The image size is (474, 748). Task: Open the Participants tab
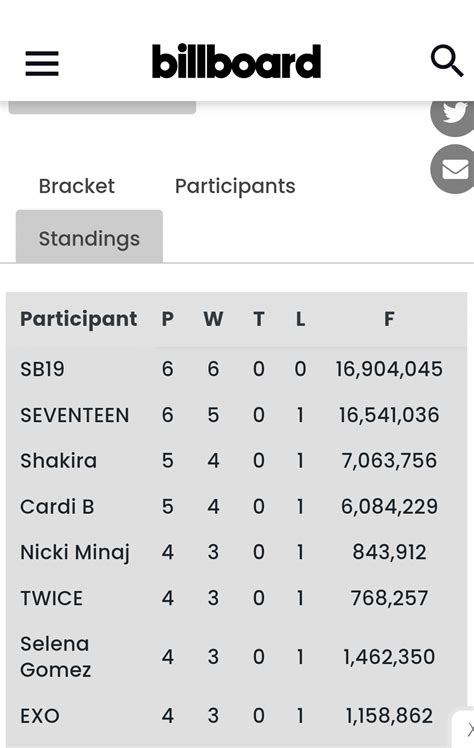click(x=235, y=186)
